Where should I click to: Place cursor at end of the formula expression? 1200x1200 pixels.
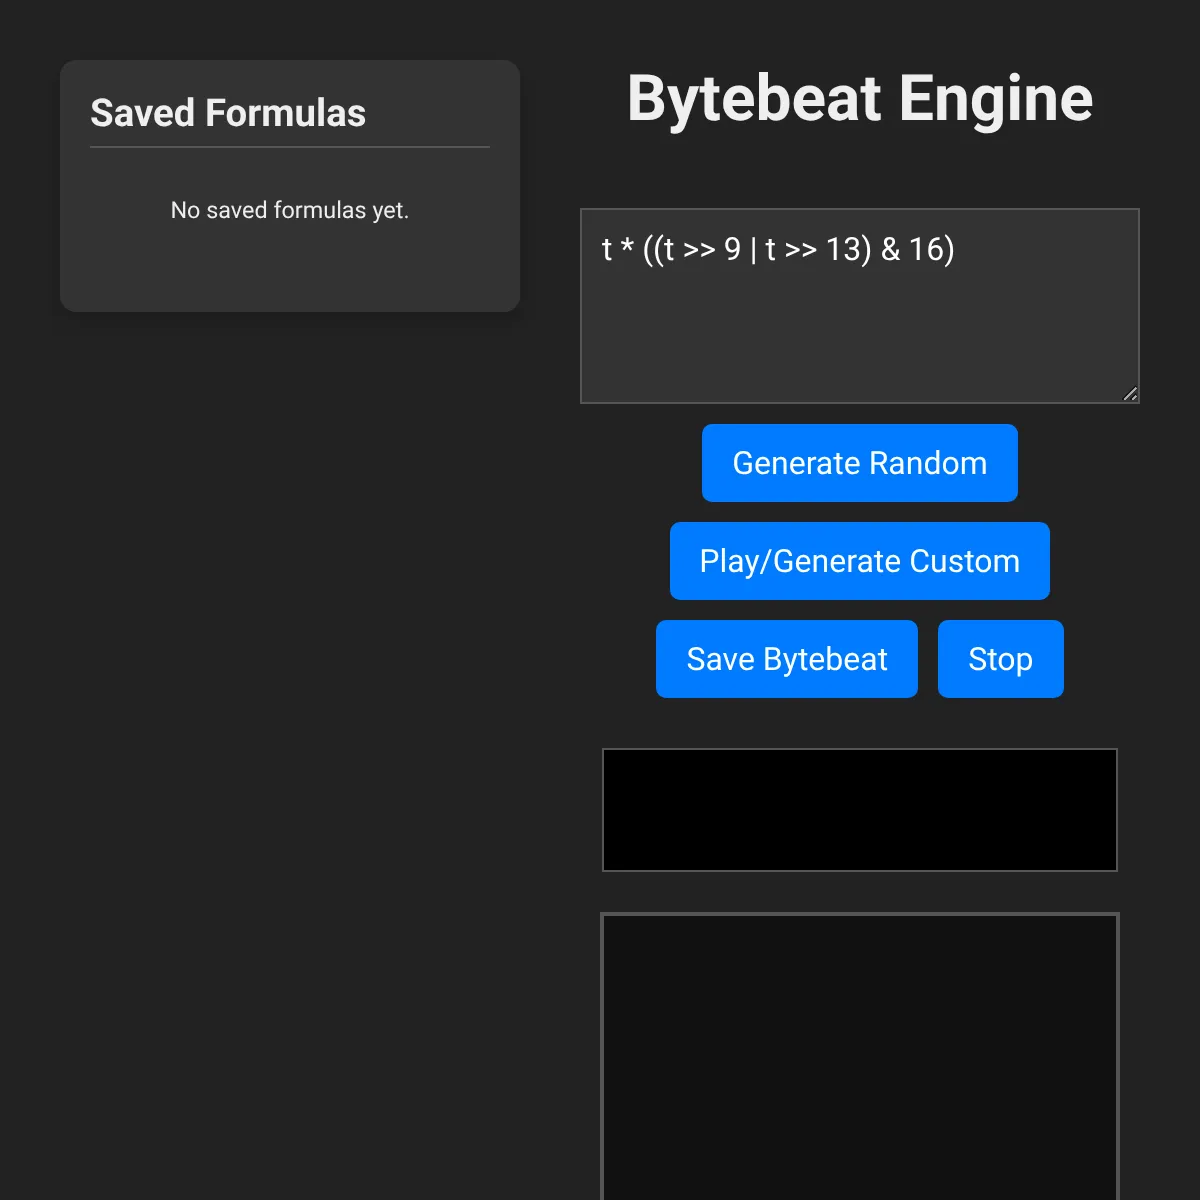click(955, 250)
